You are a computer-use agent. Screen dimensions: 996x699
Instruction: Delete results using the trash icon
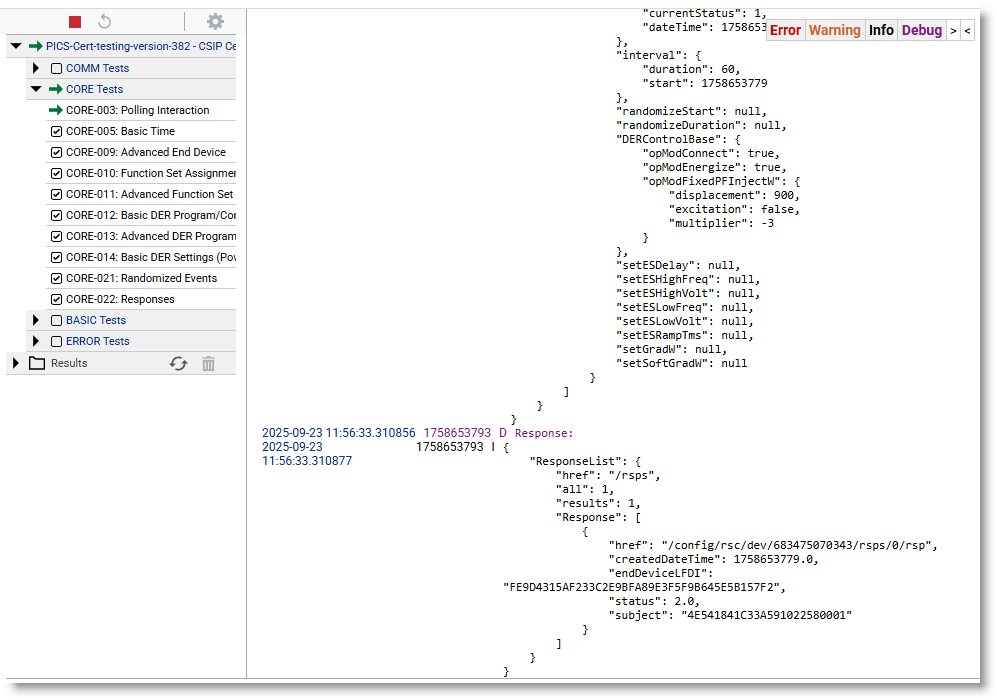click(x=208, y=364)
